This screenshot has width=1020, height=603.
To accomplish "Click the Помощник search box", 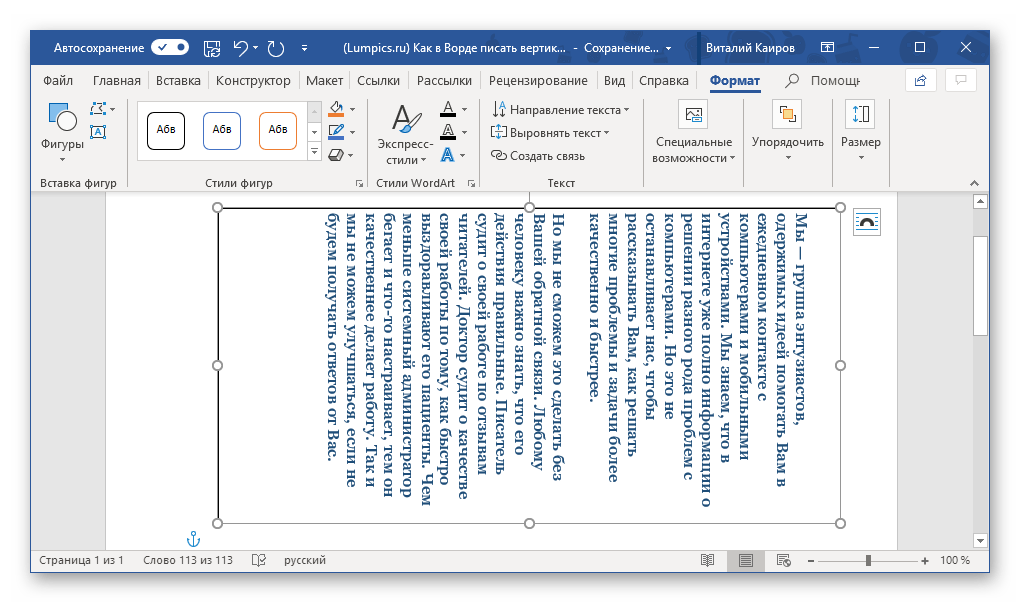I will [824, 81].
